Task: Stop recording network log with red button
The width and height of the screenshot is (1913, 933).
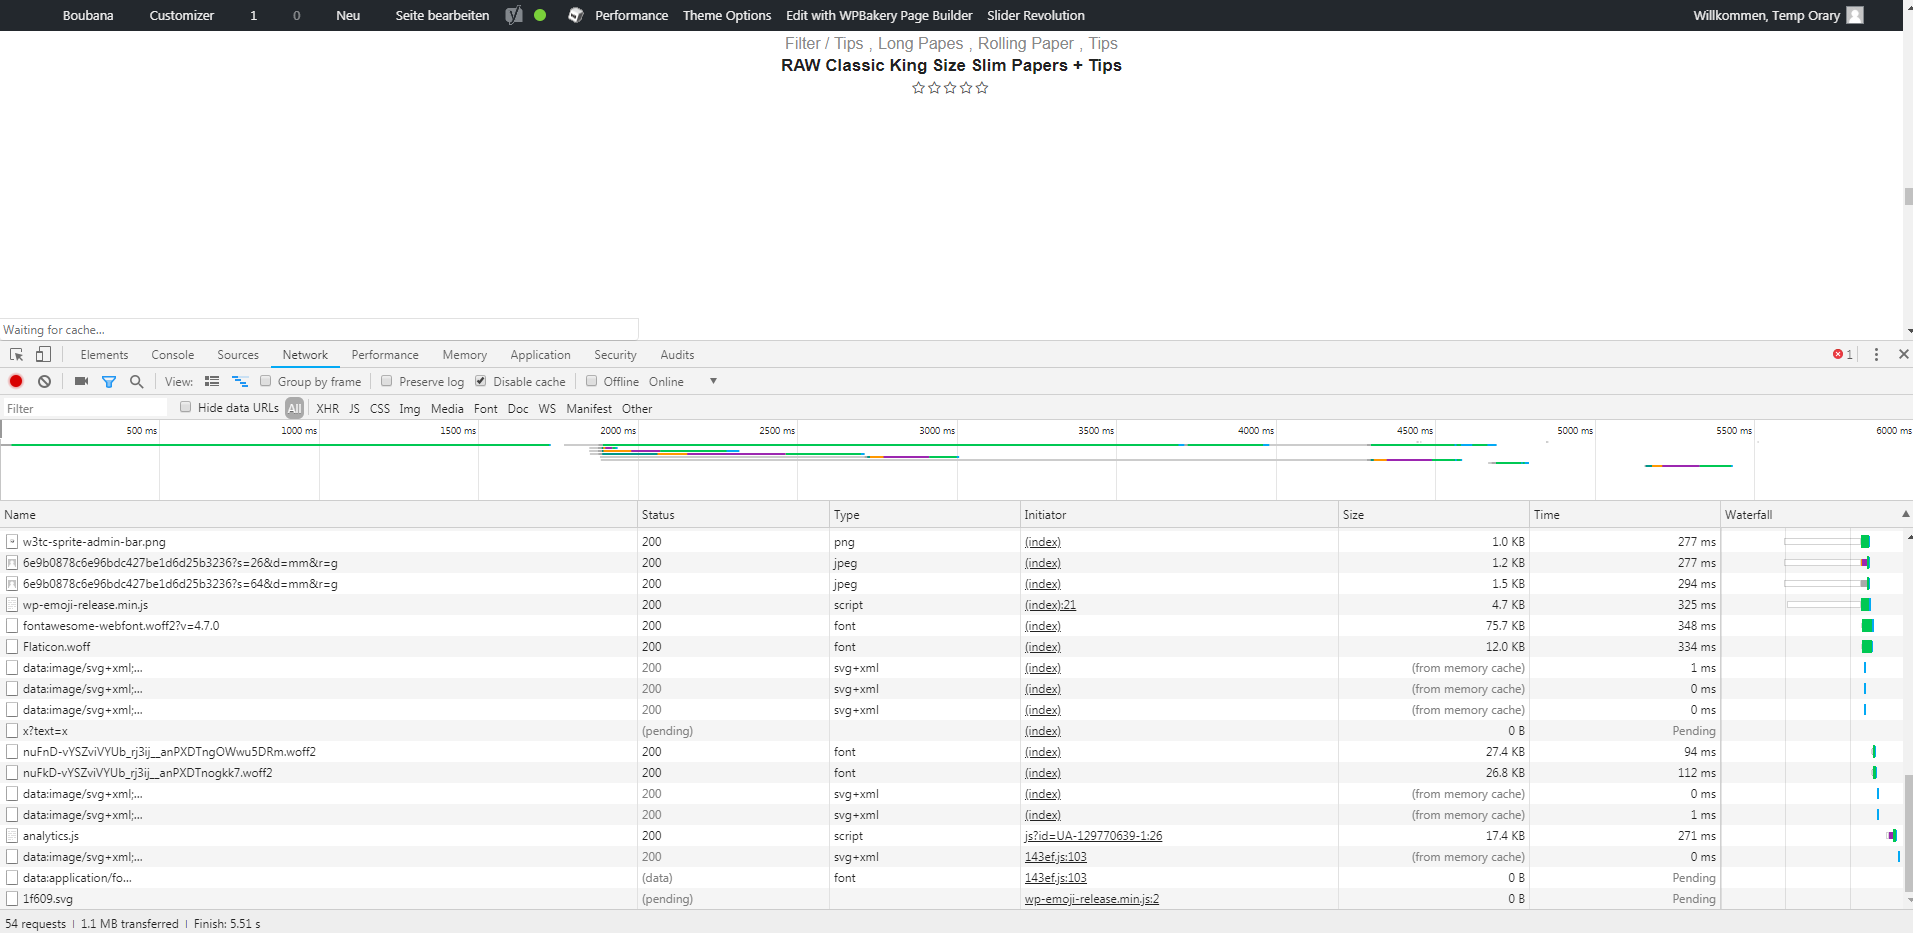Action: coord(16,381)
